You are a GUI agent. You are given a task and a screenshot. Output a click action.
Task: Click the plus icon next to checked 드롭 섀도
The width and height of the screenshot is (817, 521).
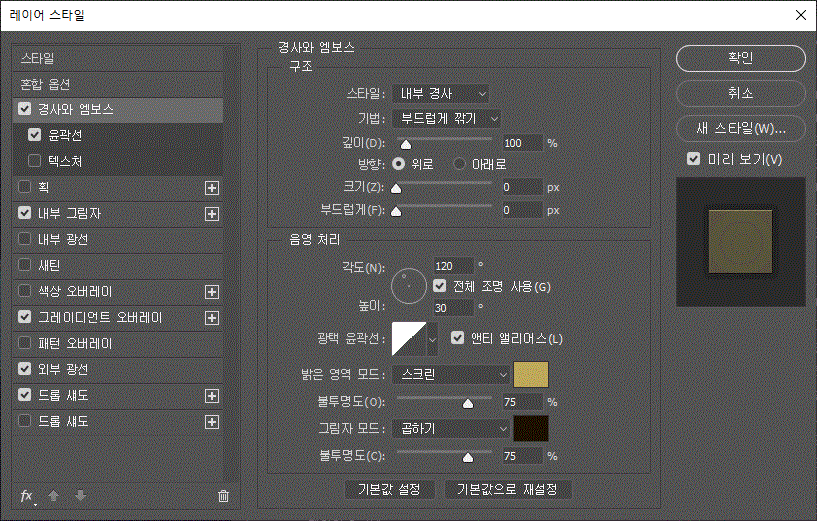212,396
